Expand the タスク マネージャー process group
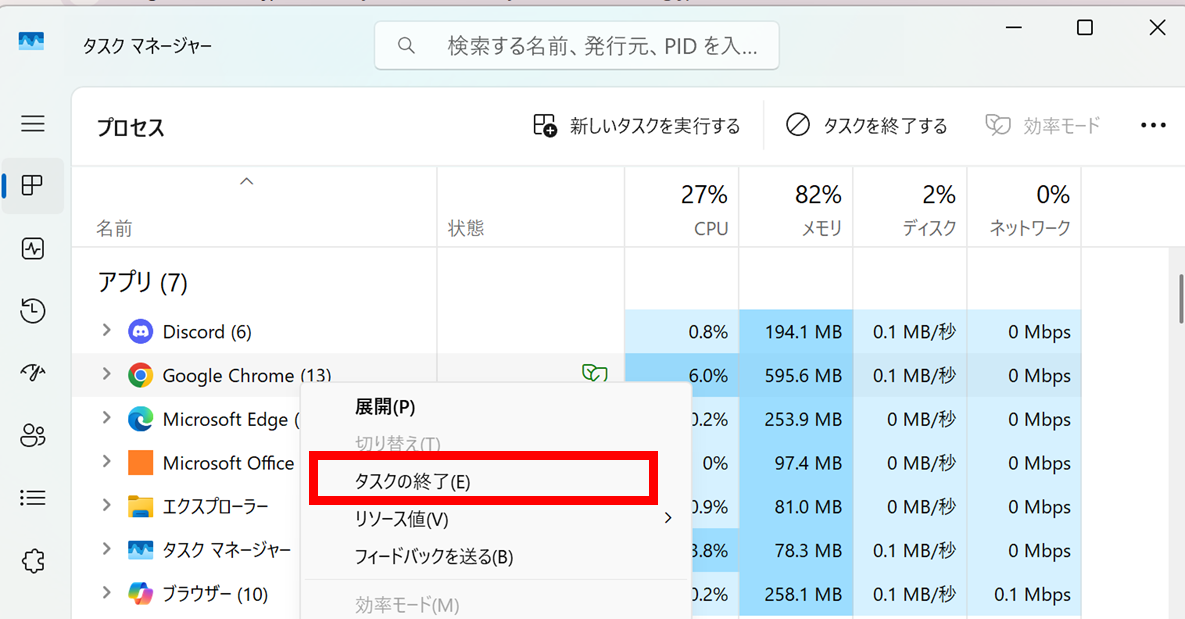 [107, 549]
